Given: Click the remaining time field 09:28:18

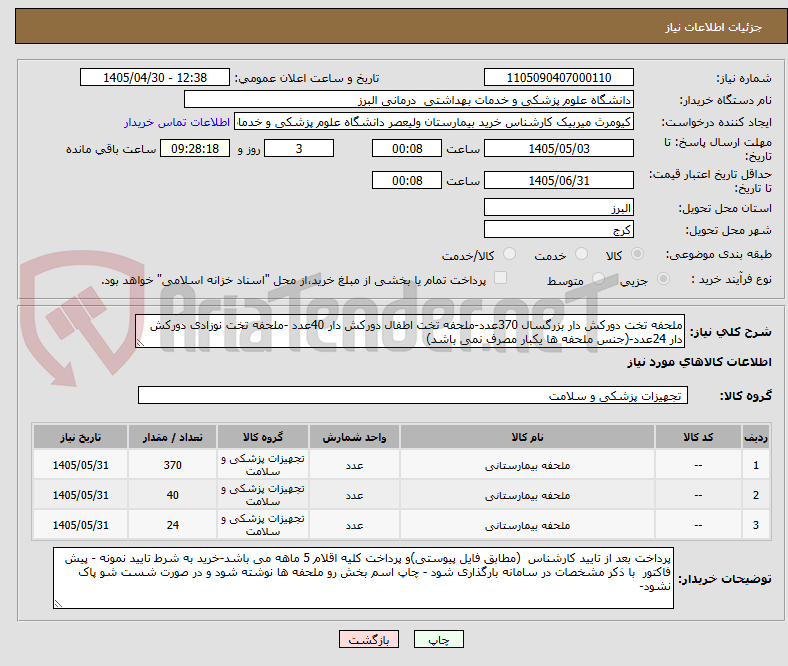Looking at the screenshot, I should point(195,148).
